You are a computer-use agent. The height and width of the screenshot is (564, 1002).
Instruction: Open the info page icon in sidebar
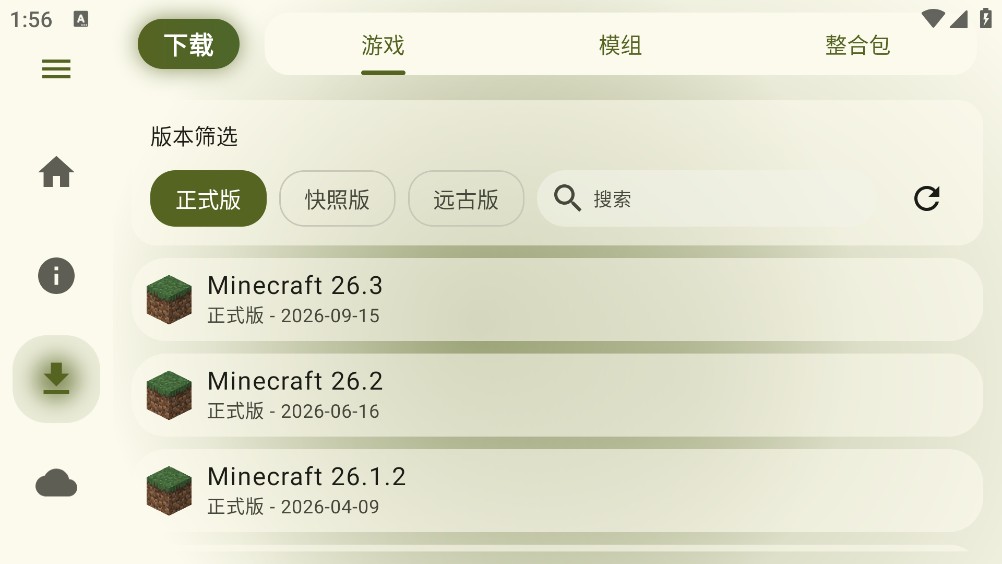pyautogui.click(x=56, y=276)
